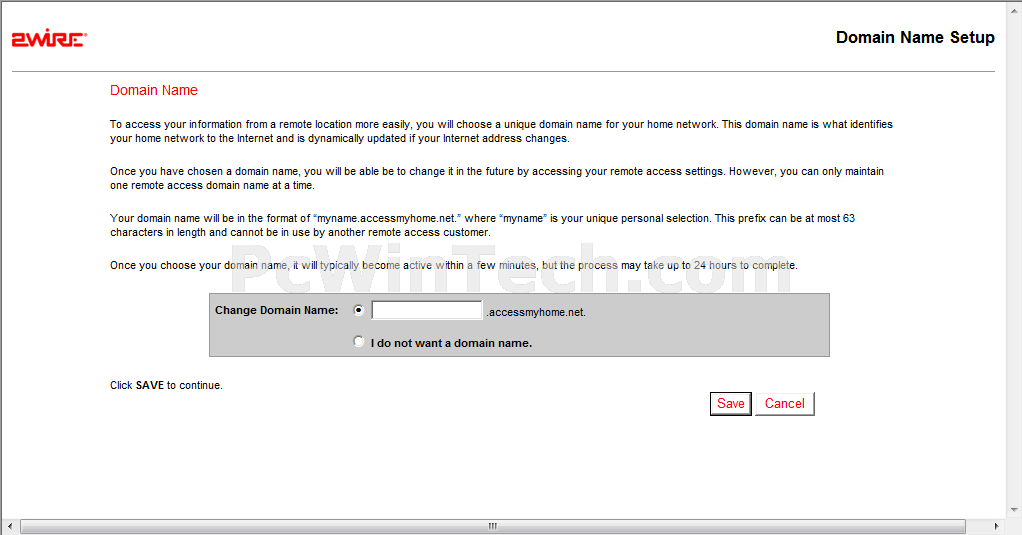Click the vertical scrollbar down arrow
This screenshot has width=1022, height=535.
click(1014, 510)
